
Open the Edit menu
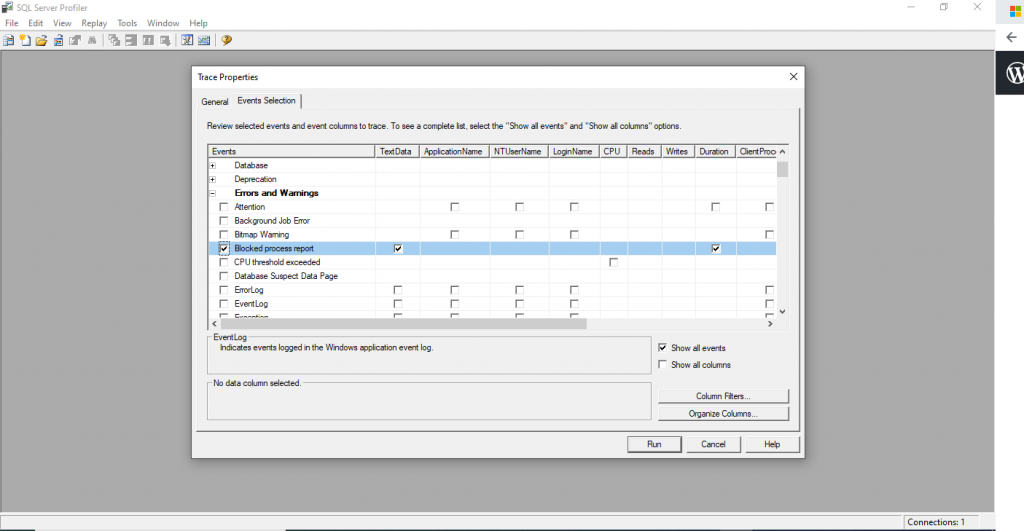click(35, 23)
